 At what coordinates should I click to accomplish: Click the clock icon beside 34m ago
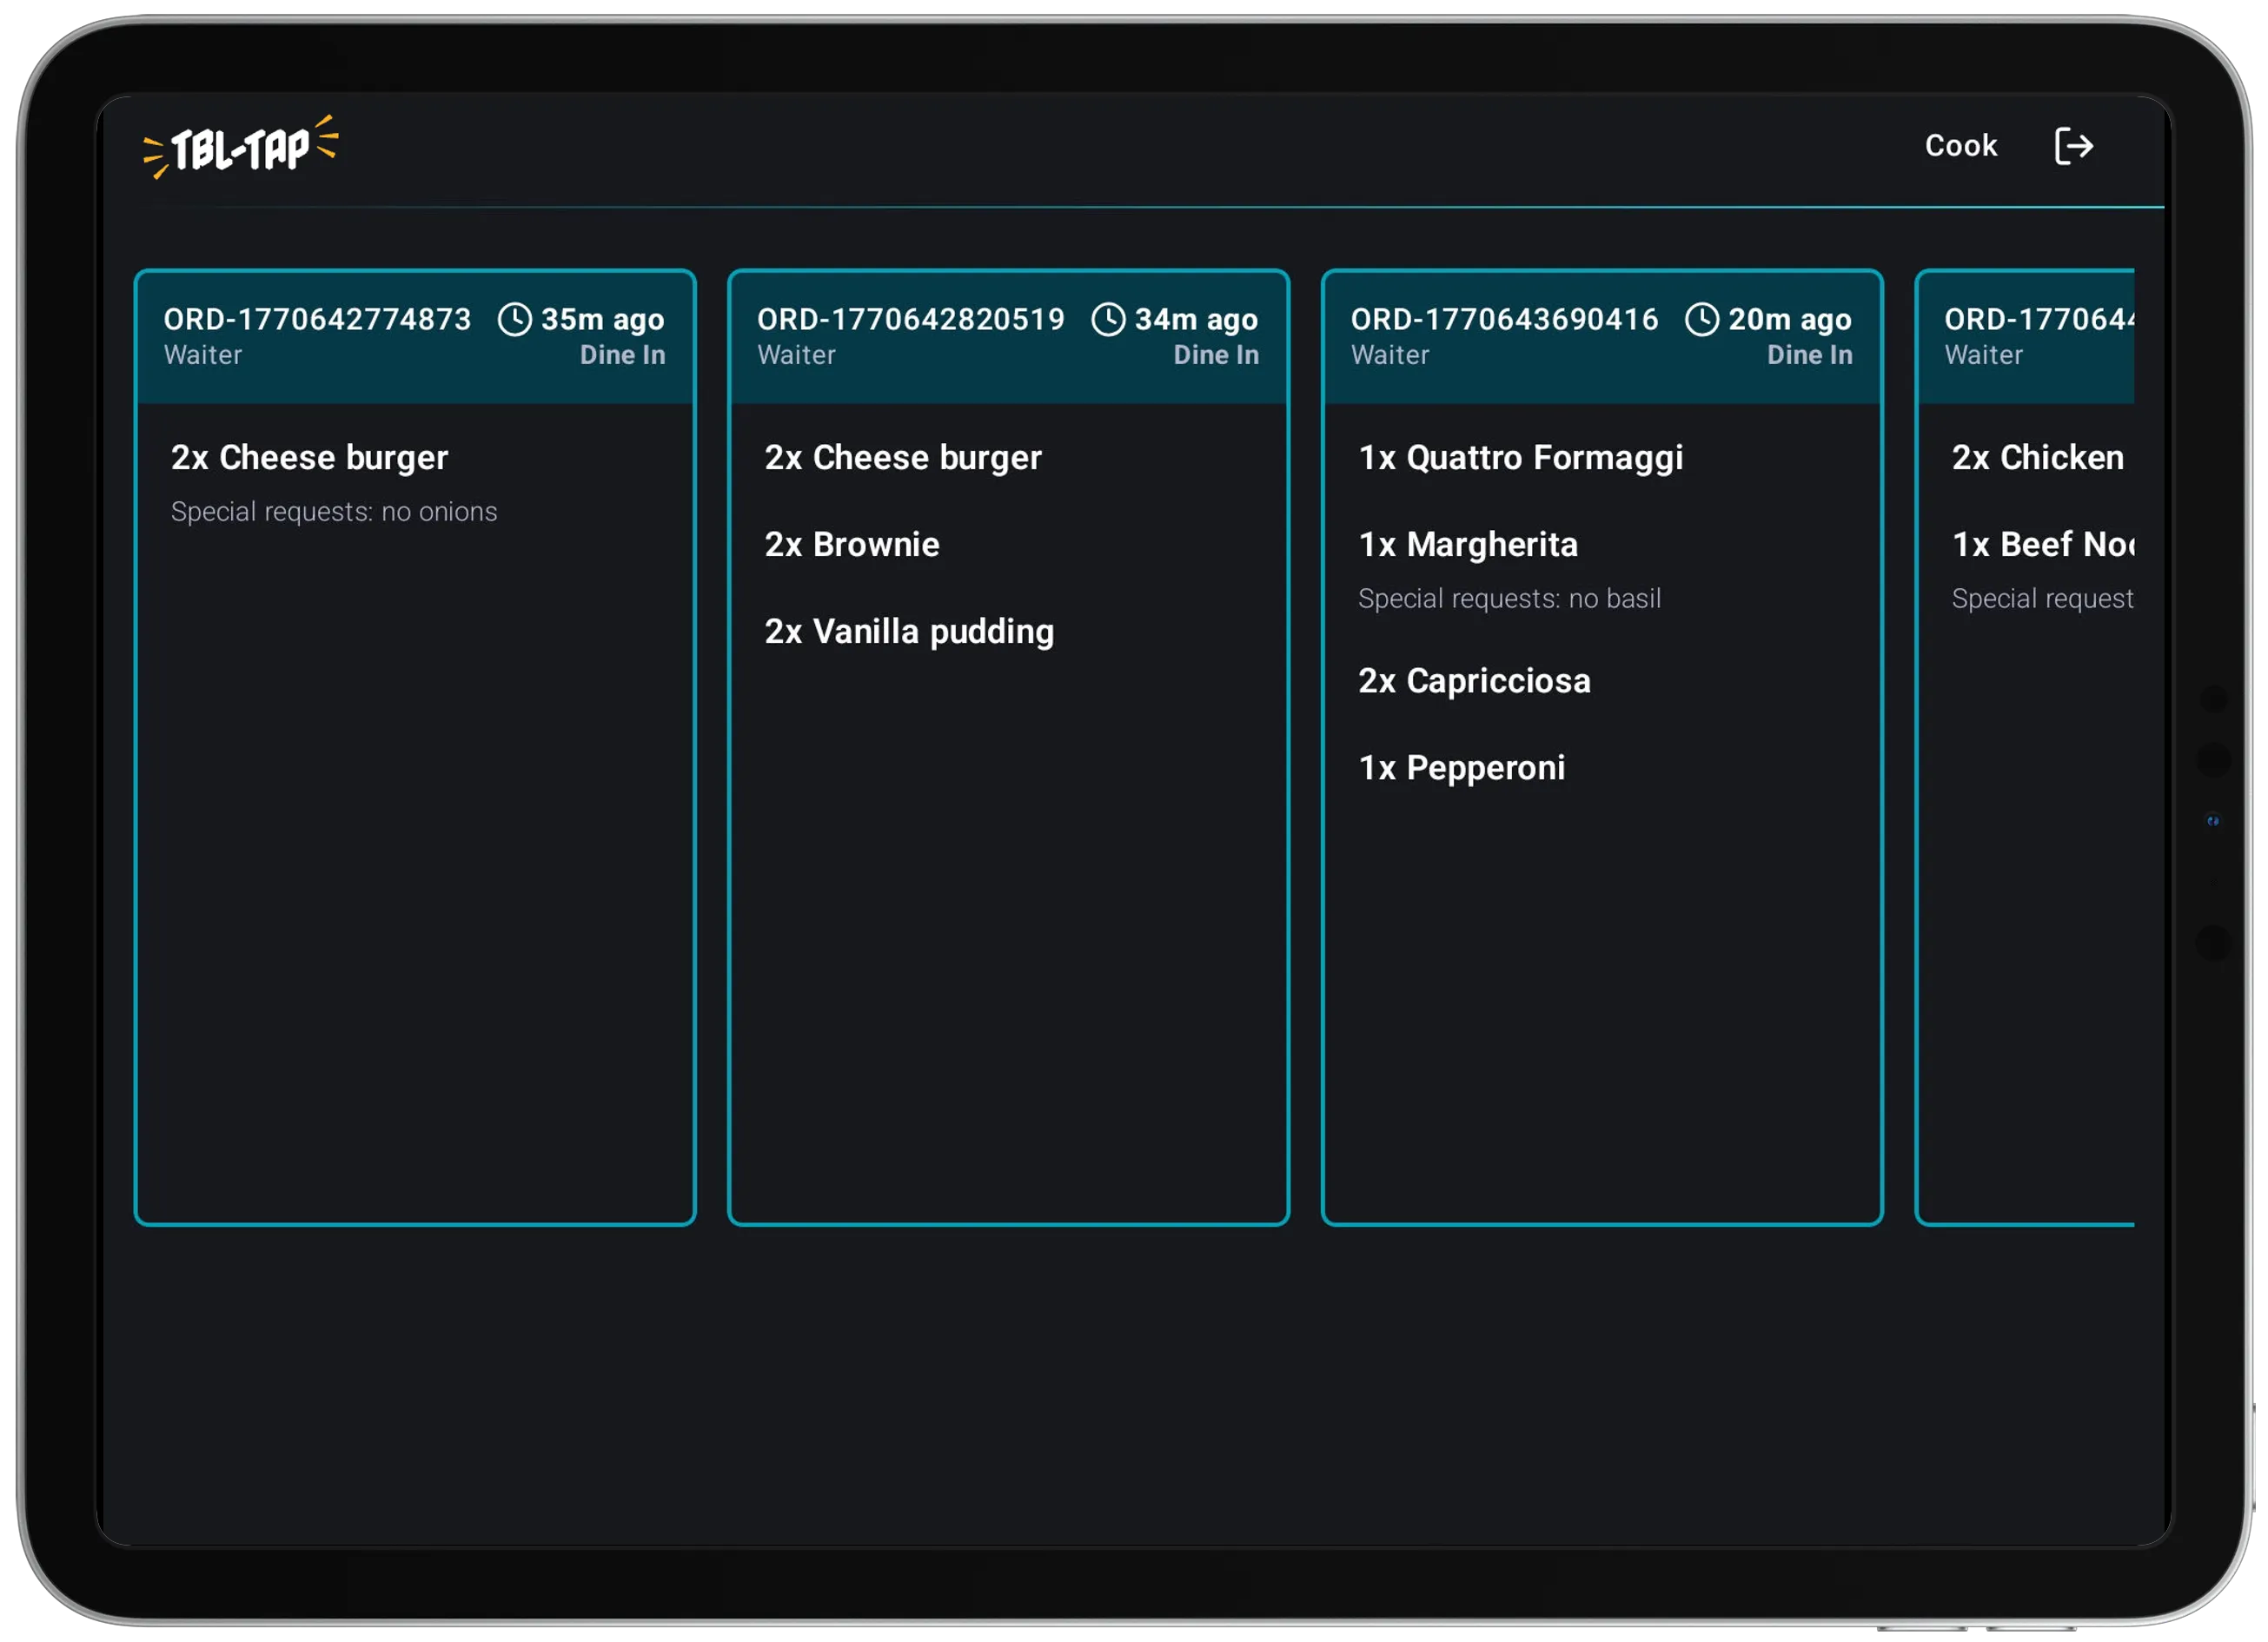click(1108, 320)
